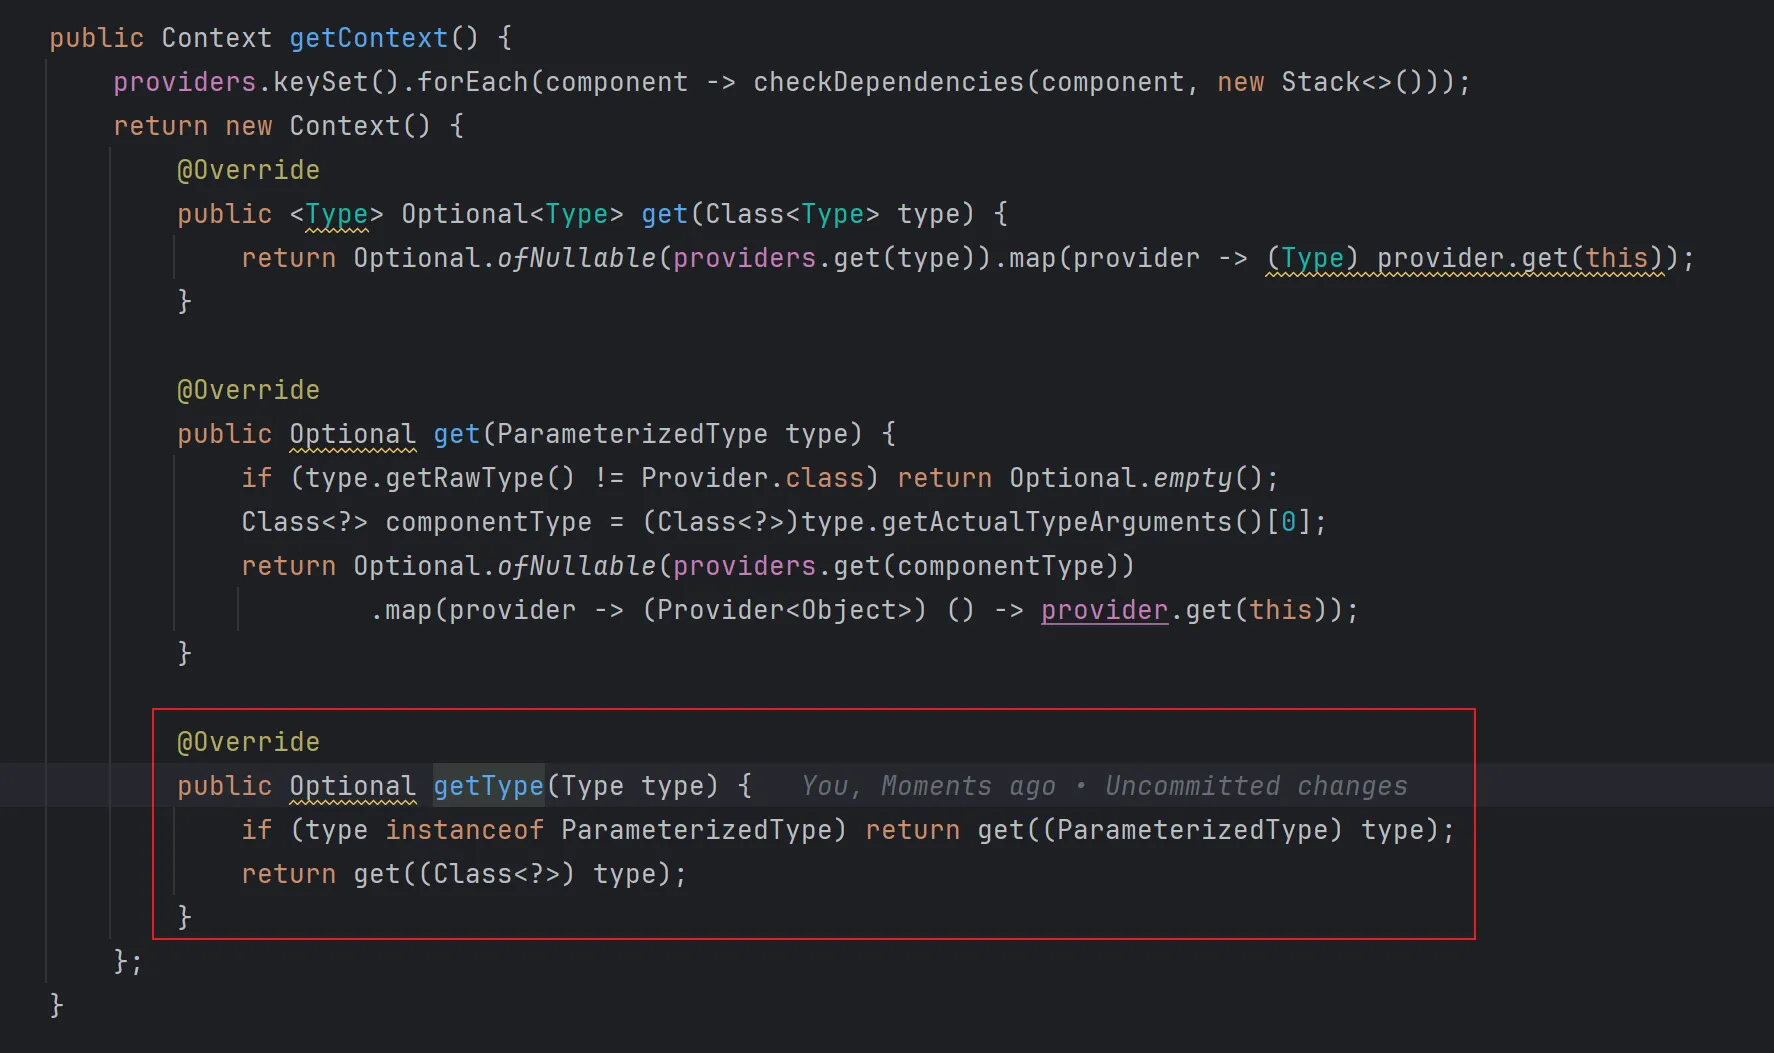Click the getContext method name

368,38
